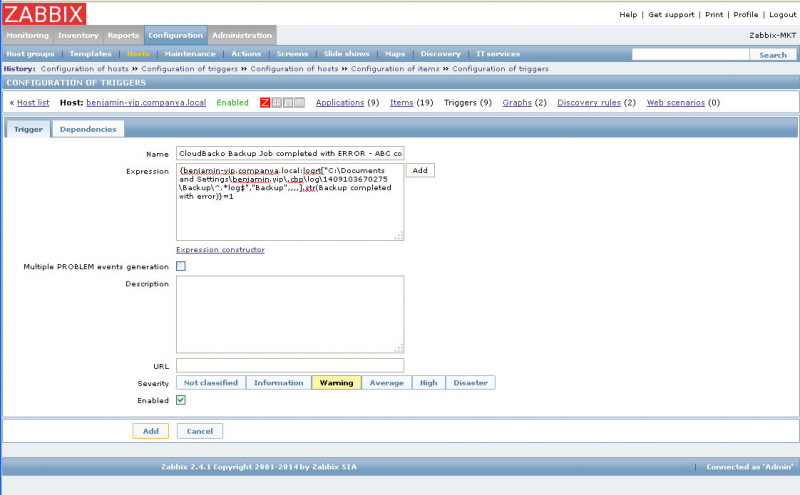This screenshot has width=800, height=495.
Task: Switch to the Dependencies tab
Action: (x=88, y=129)
